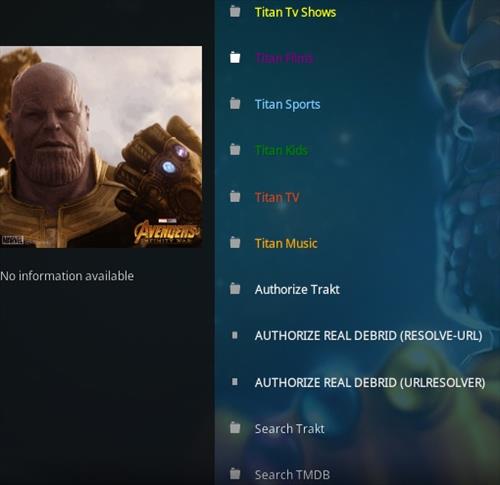The image size is (500, 485).
Task: Click the Thanos Avengers poster thumbnail
Action: pos(101,147)
